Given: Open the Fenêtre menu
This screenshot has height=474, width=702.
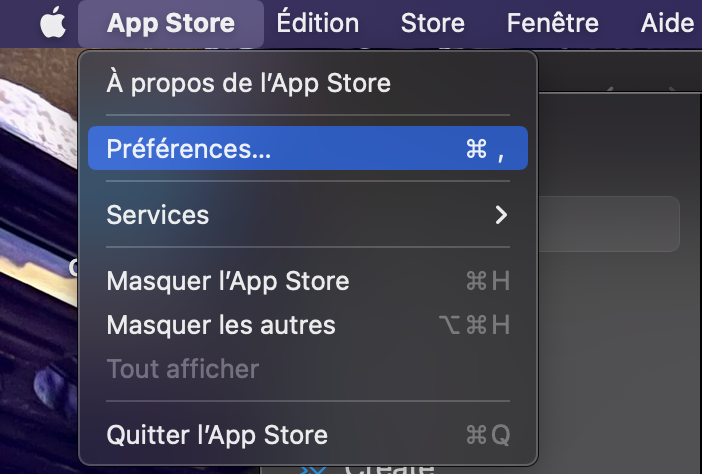Looking at the screenshot, I should click(x=552, y=23).
